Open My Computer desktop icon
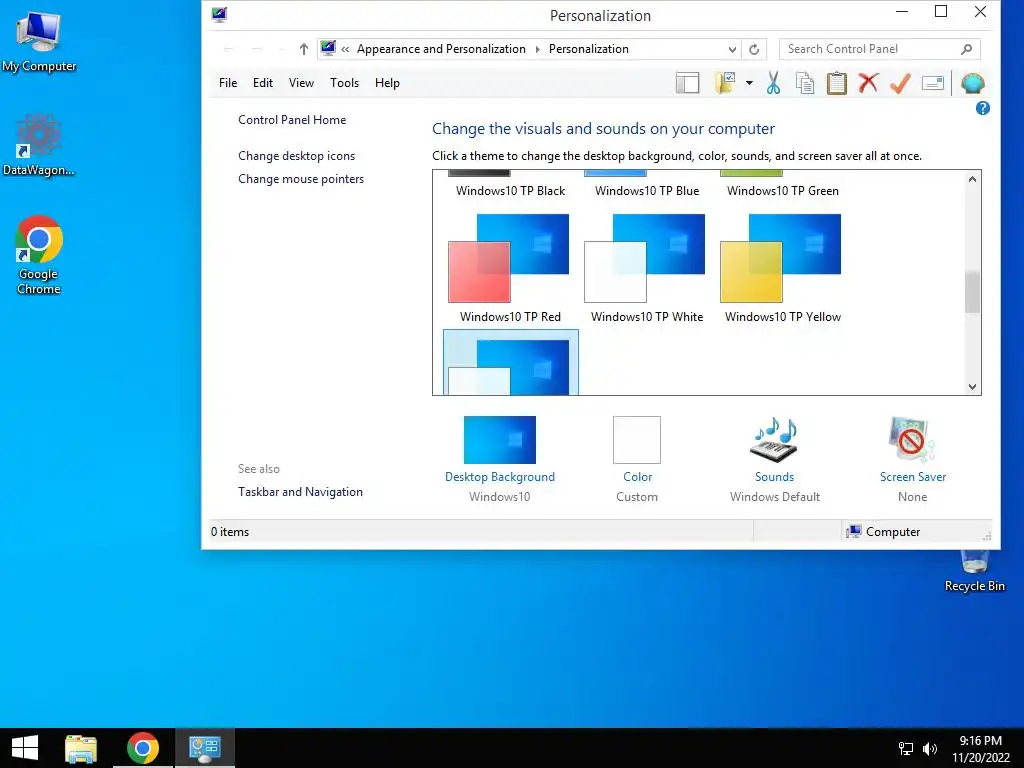This screenshot has height=768, width=1024. point(39,40)
